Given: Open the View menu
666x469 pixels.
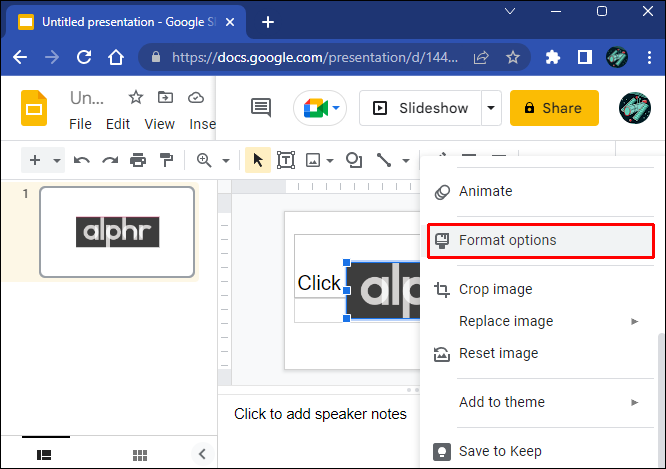Looking at the screenshot, I should (x=159, y=124).
